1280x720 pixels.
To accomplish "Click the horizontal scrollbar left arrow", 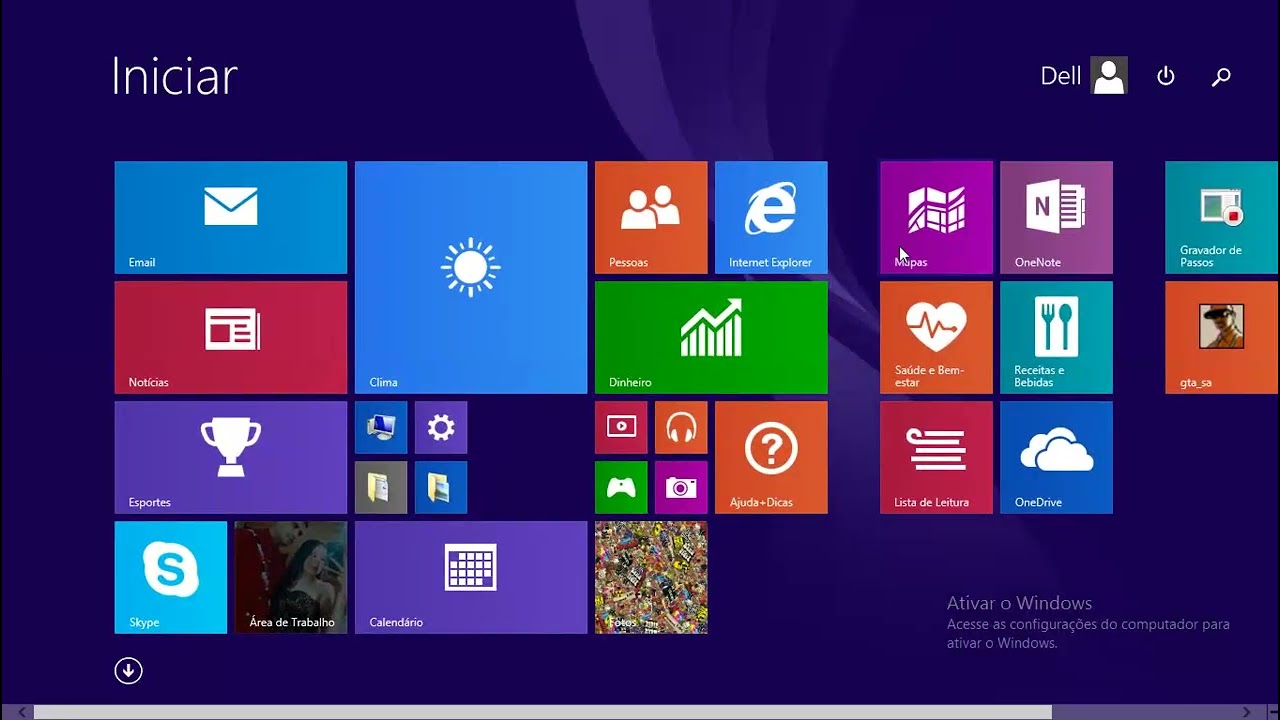I will pyautogui.click(x=22, y=712).
